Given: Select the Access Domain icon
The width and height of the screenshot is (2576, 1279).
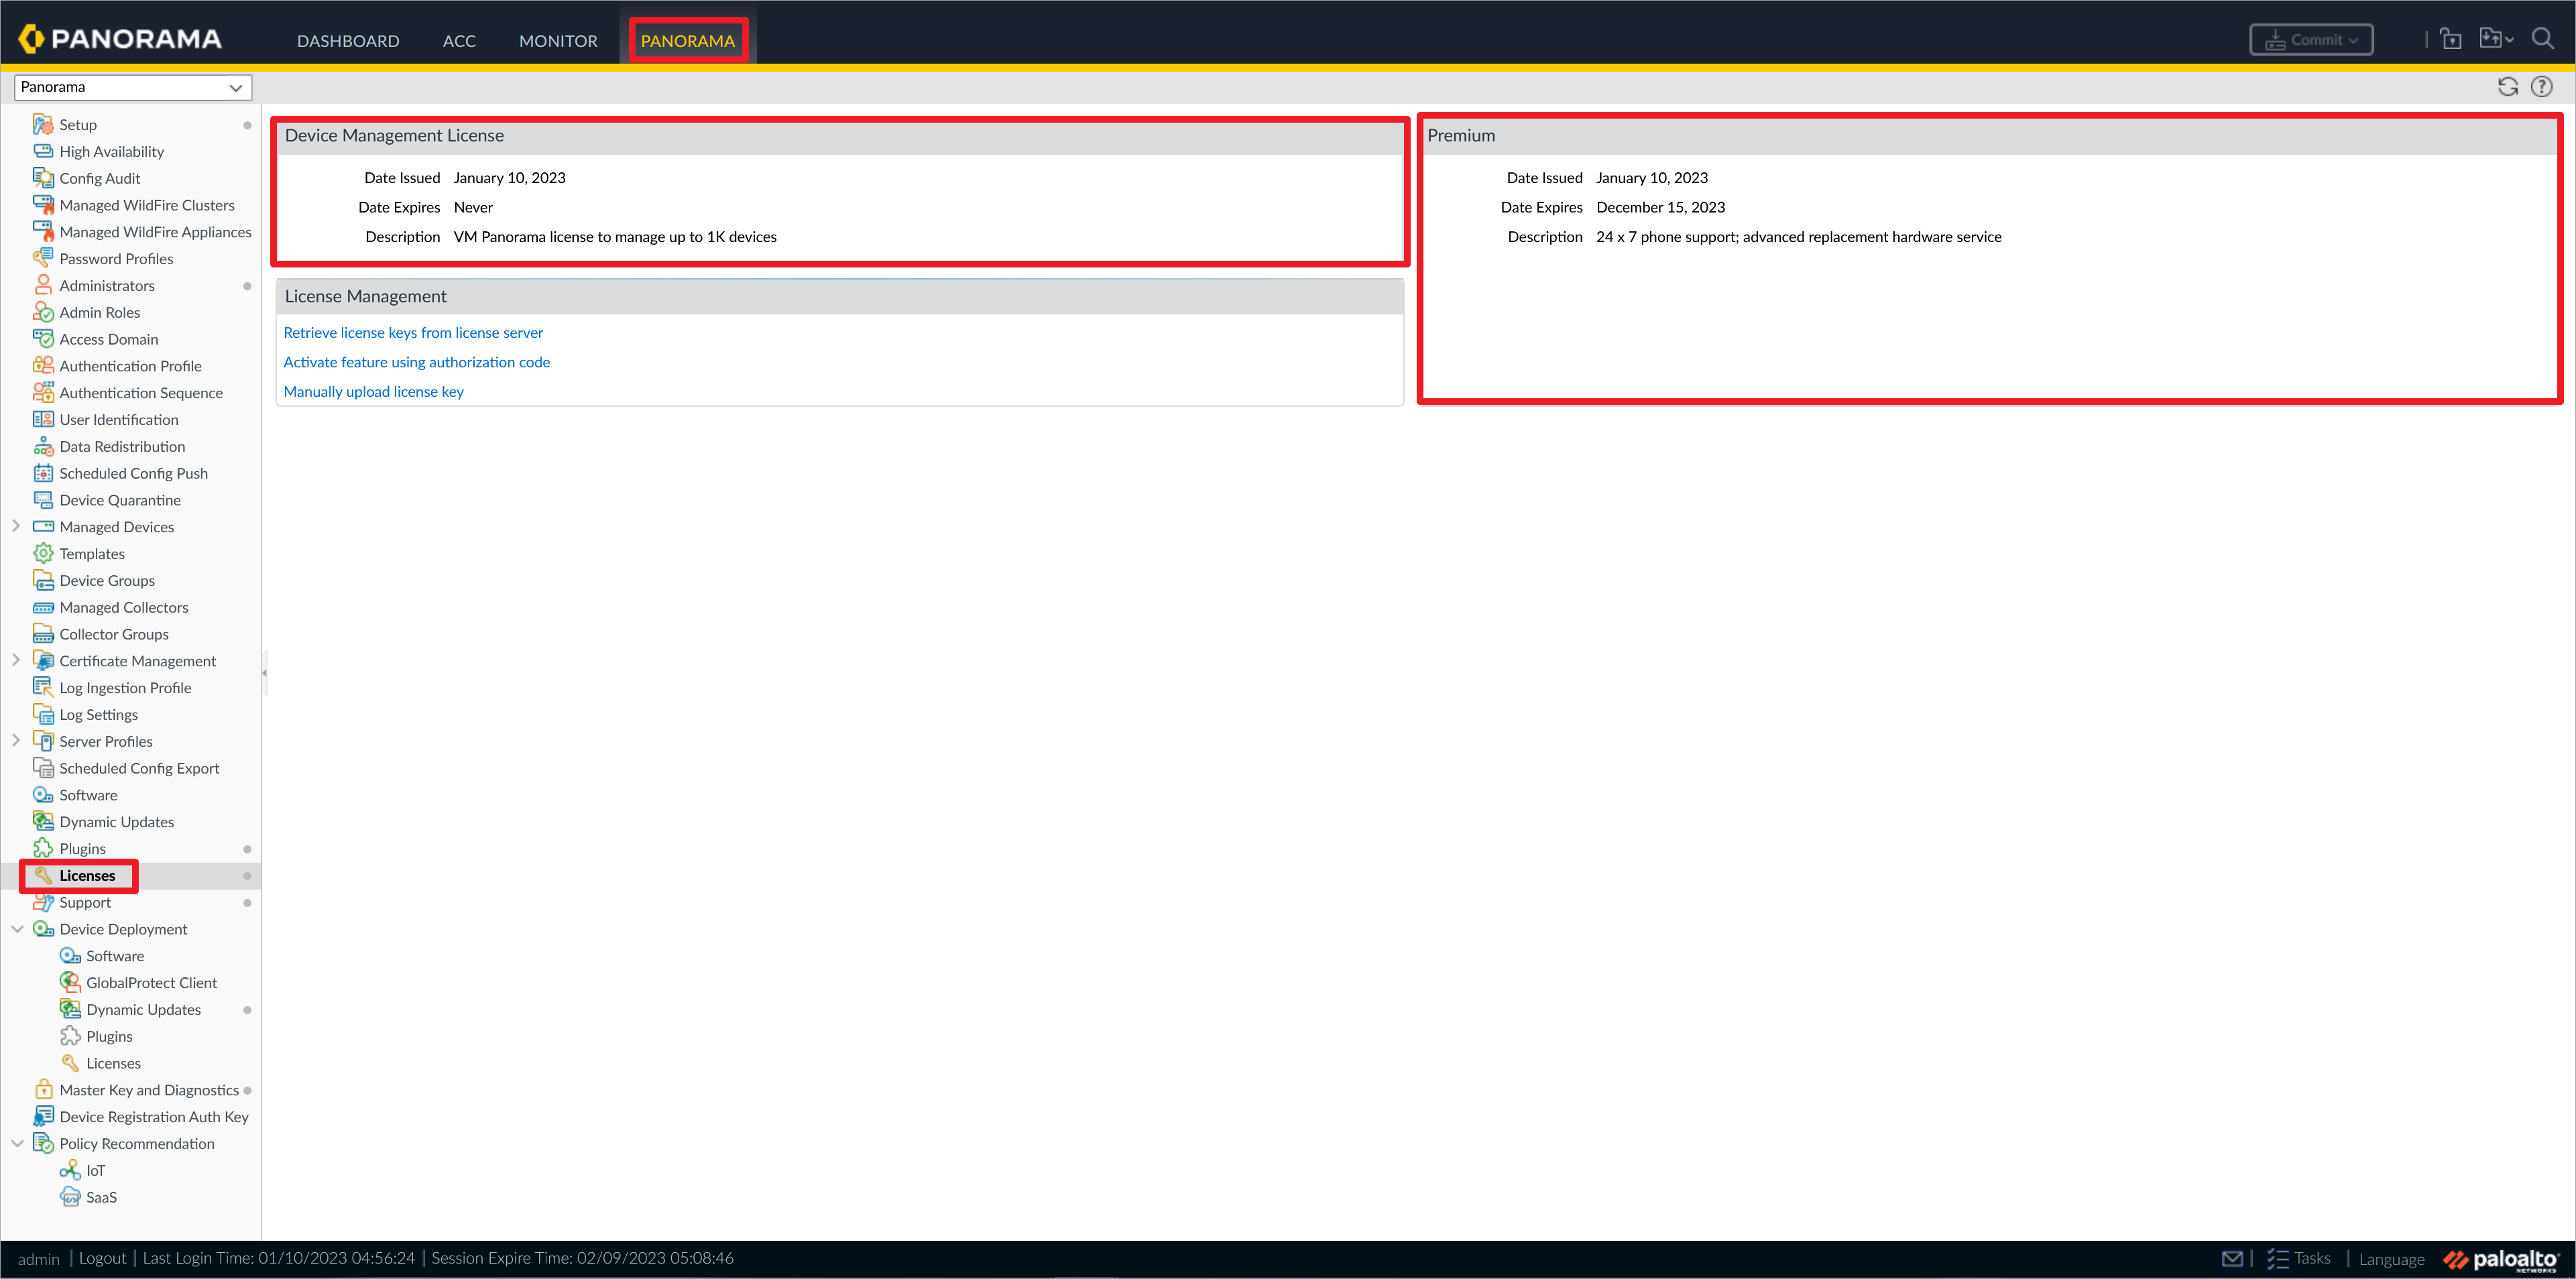Looking at the screenshot, I should pos(43,339).
